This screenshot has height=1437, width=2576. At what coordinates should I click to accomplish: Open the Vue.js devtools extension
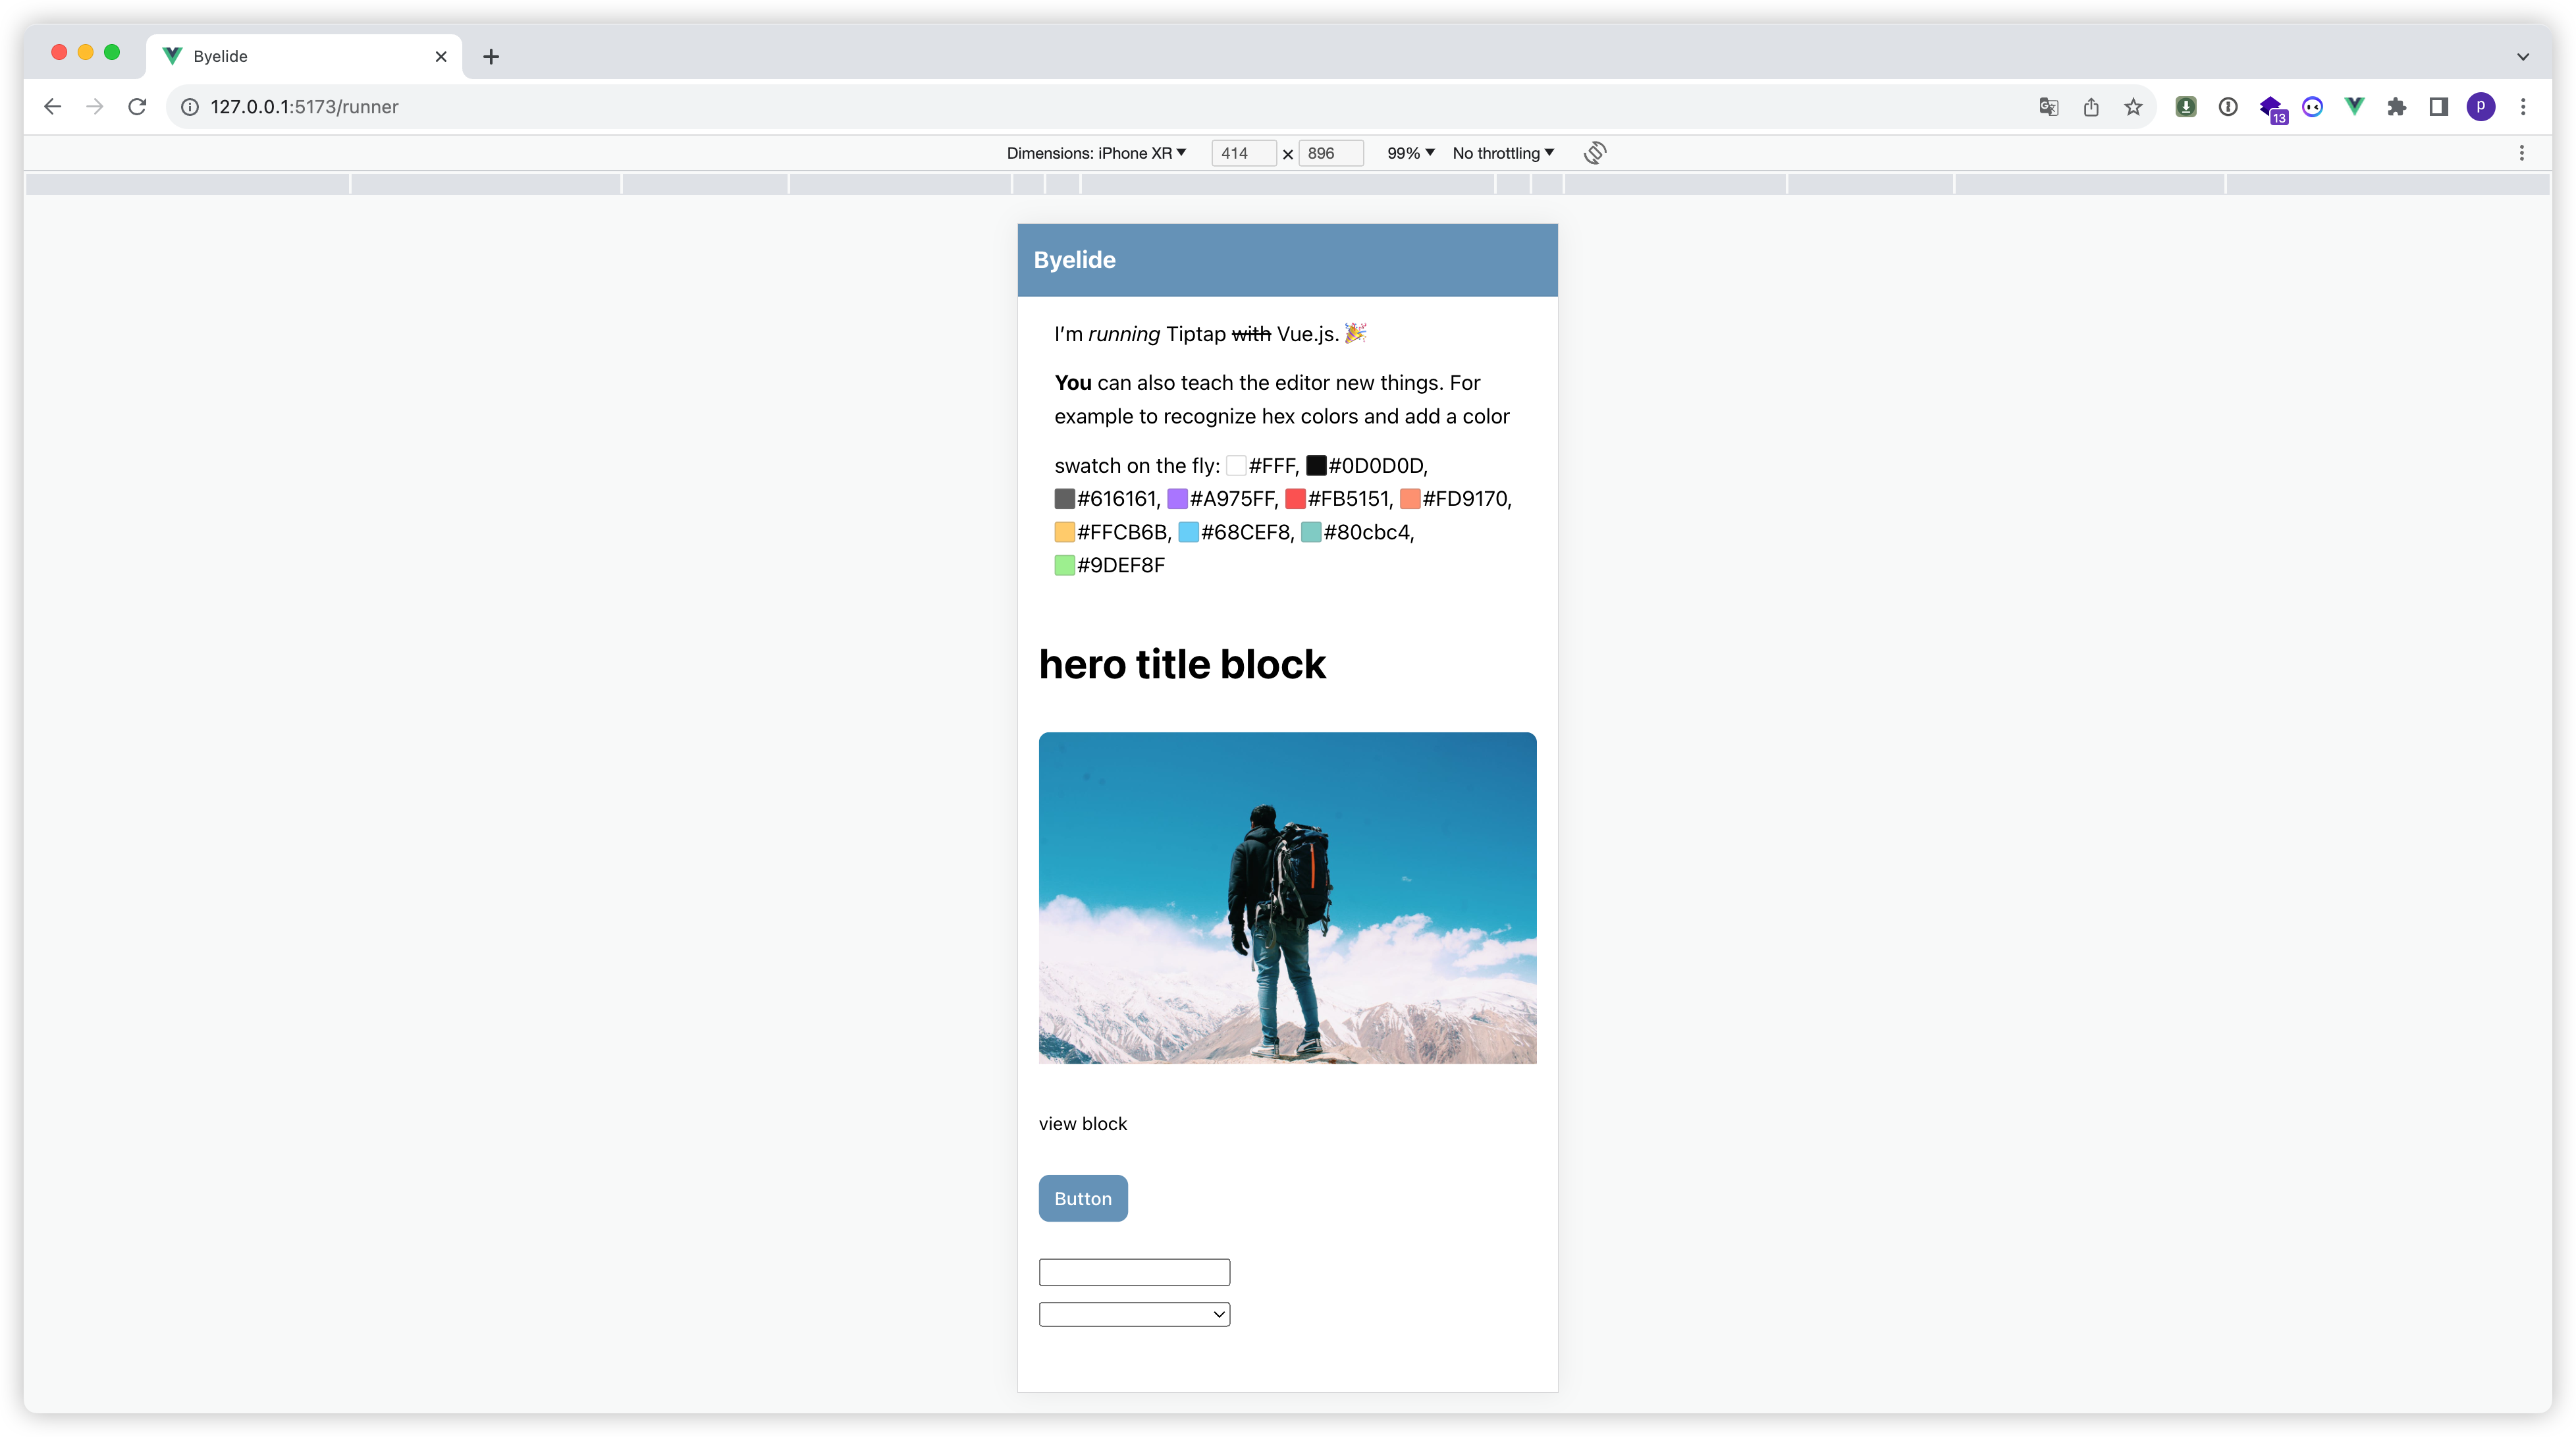click(x=2354, y=106)
